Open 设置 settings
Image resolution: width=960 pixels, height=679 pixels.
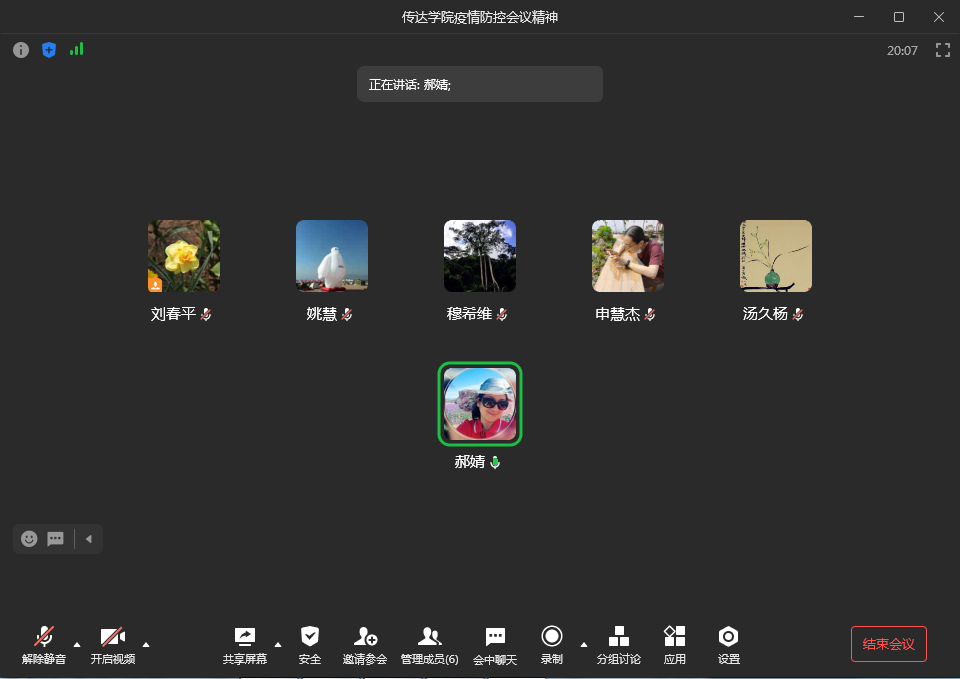[x=729, y=645]
